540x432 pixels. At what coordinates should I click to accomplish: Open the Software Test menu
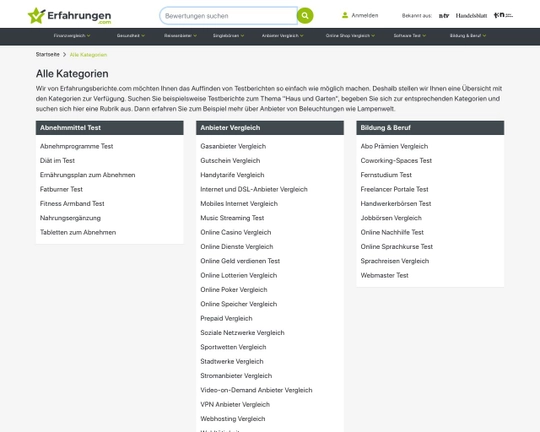point(410,35)
